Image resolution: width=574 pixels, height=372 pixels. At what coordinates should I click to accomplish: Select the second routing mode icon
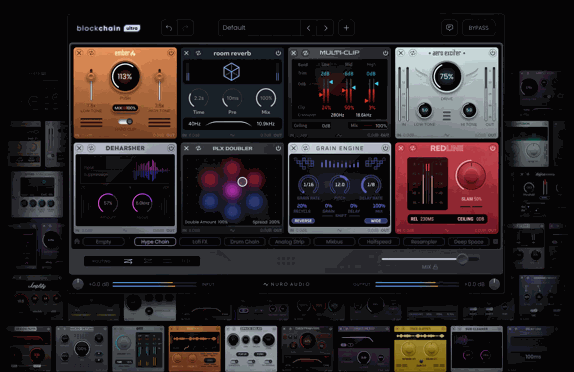[148, 261]
